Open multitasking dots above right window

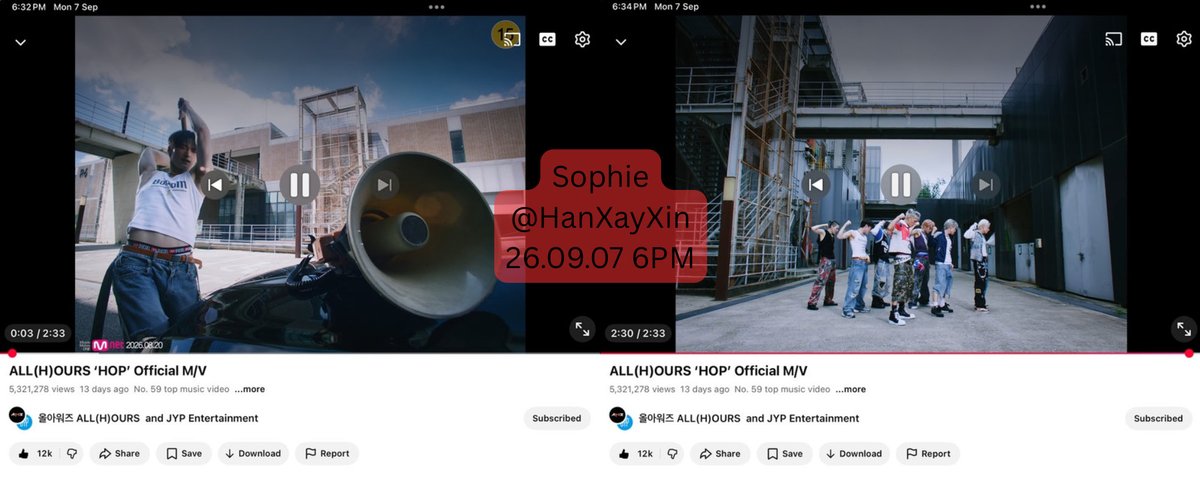pyautogui.click(x=1036, y=6)
